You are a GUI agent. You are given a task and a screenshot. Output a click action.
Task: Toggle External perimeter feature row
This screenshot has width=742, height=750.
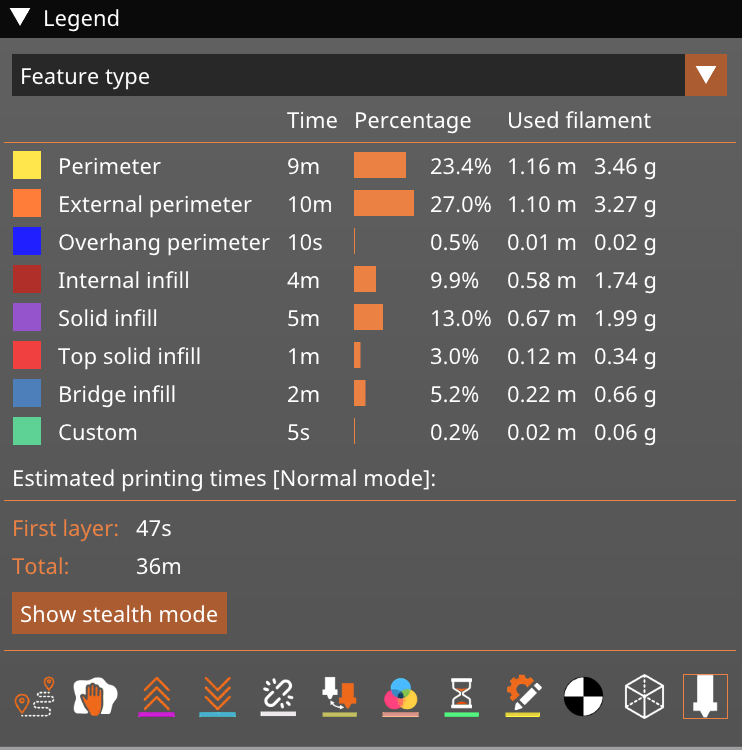(x=155, y=204)
